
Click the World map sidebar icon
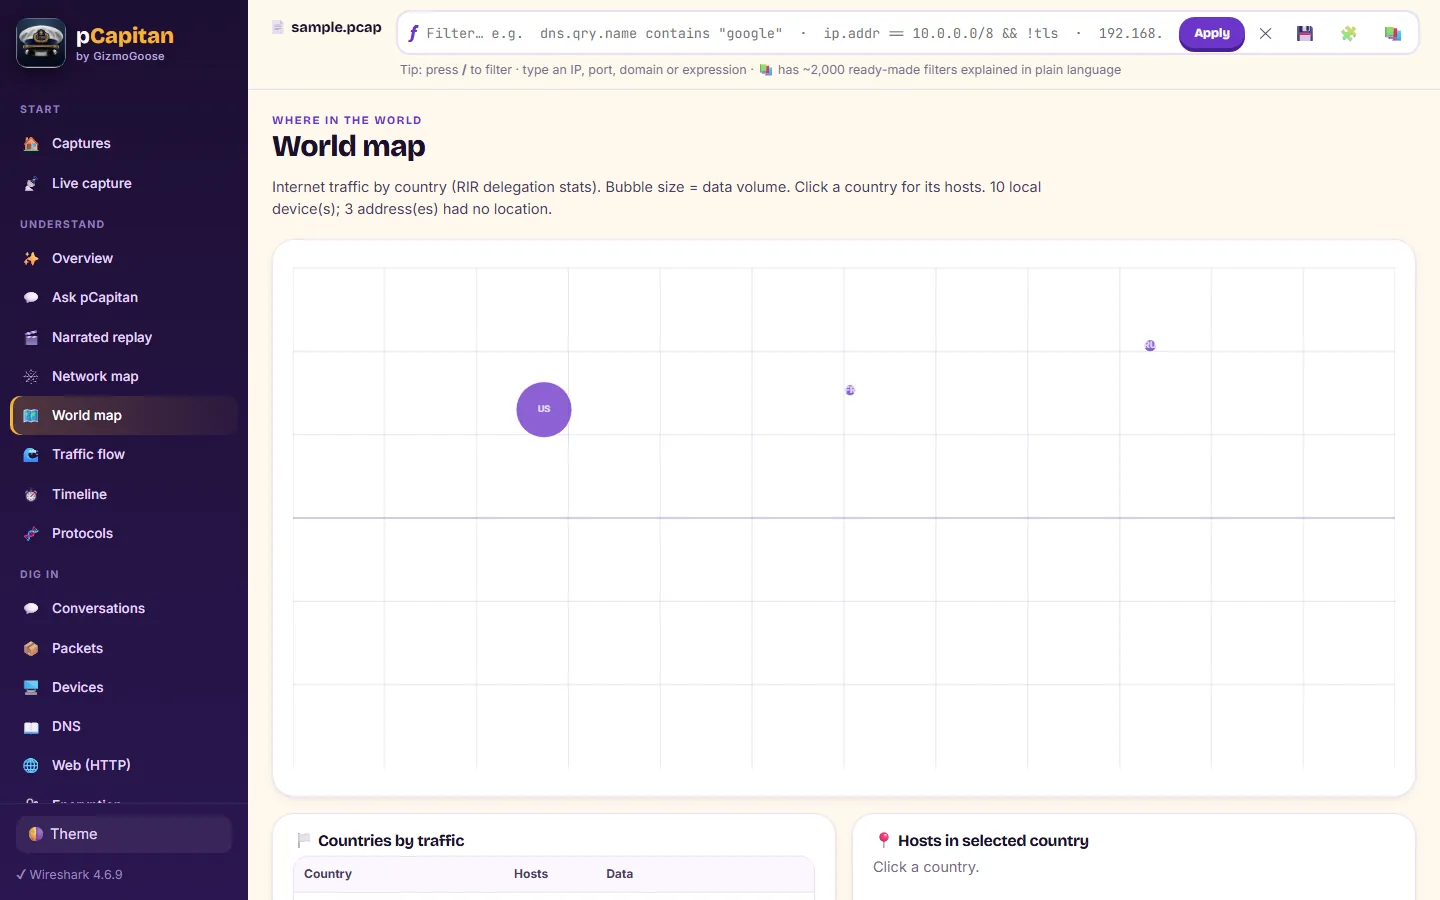click(31, 416)
